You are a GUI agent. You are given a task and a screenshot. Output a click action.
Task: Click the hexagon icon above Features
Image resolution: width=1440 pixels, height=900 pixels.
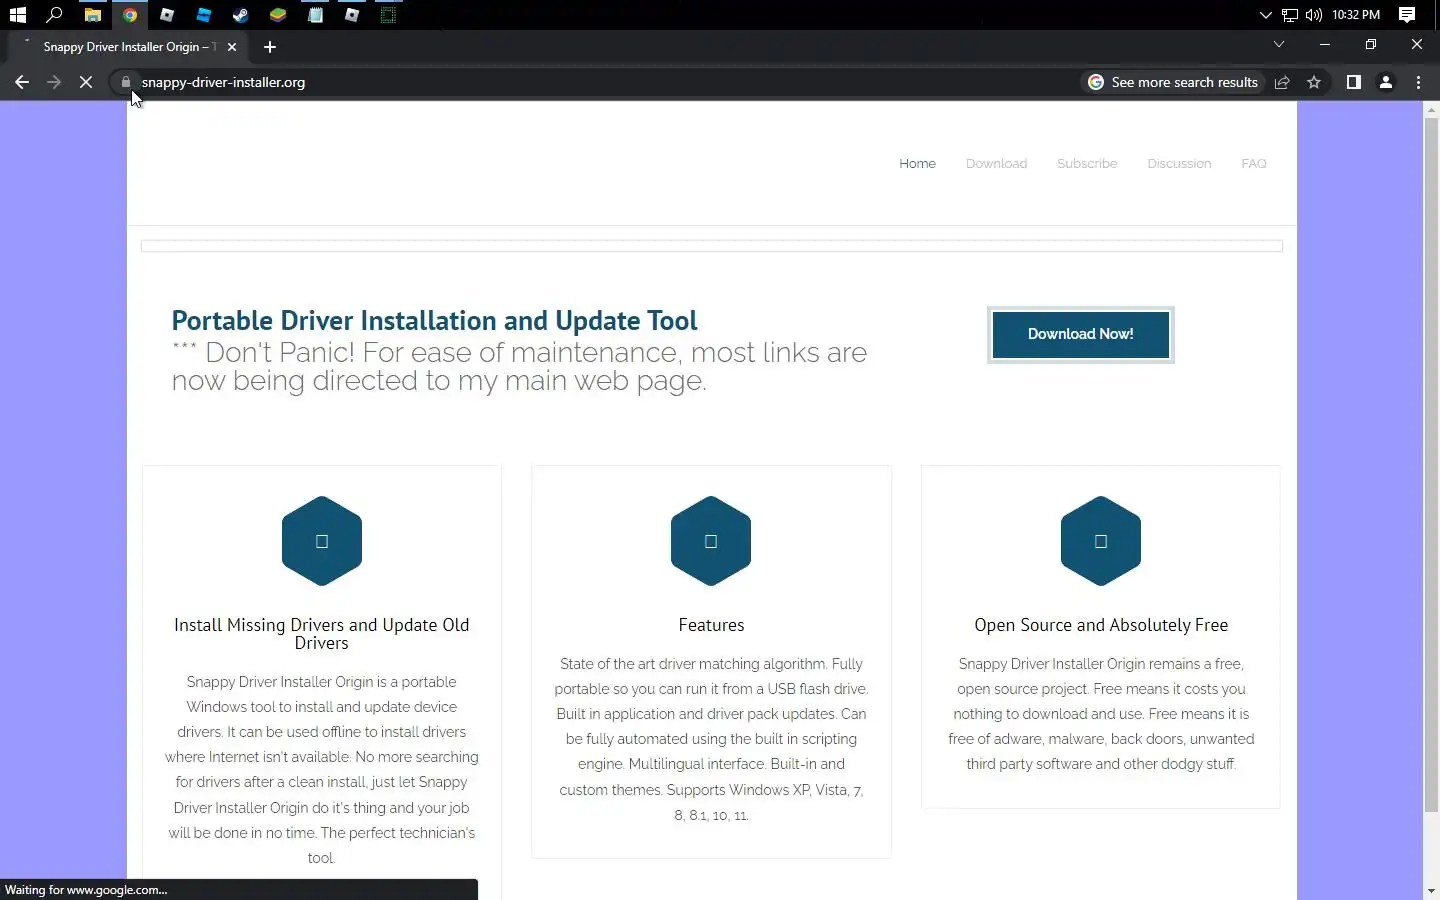tap(711, 541)
